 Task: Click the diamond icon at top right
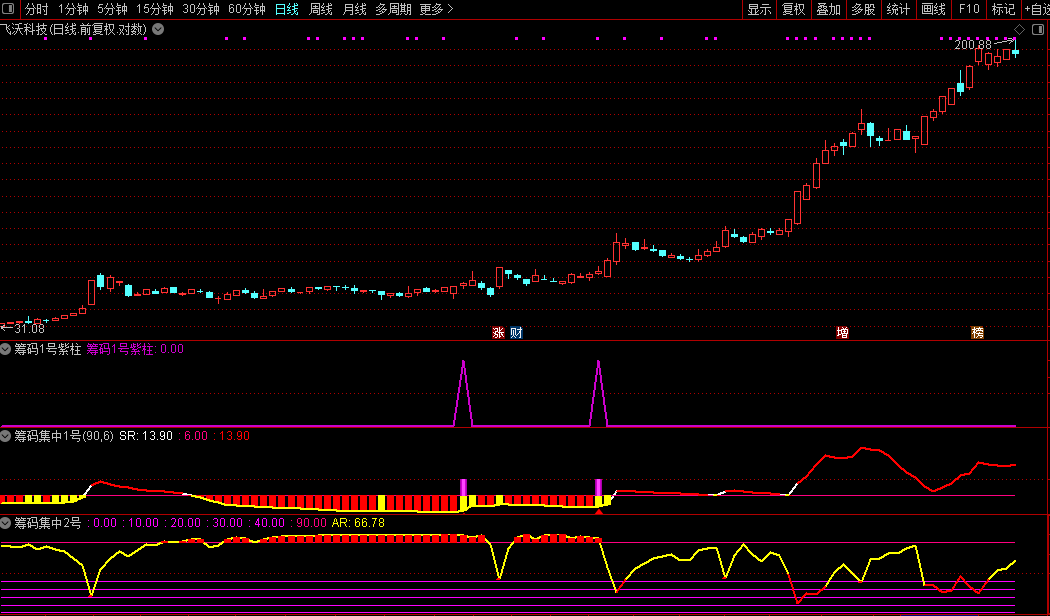[1018, 29]
